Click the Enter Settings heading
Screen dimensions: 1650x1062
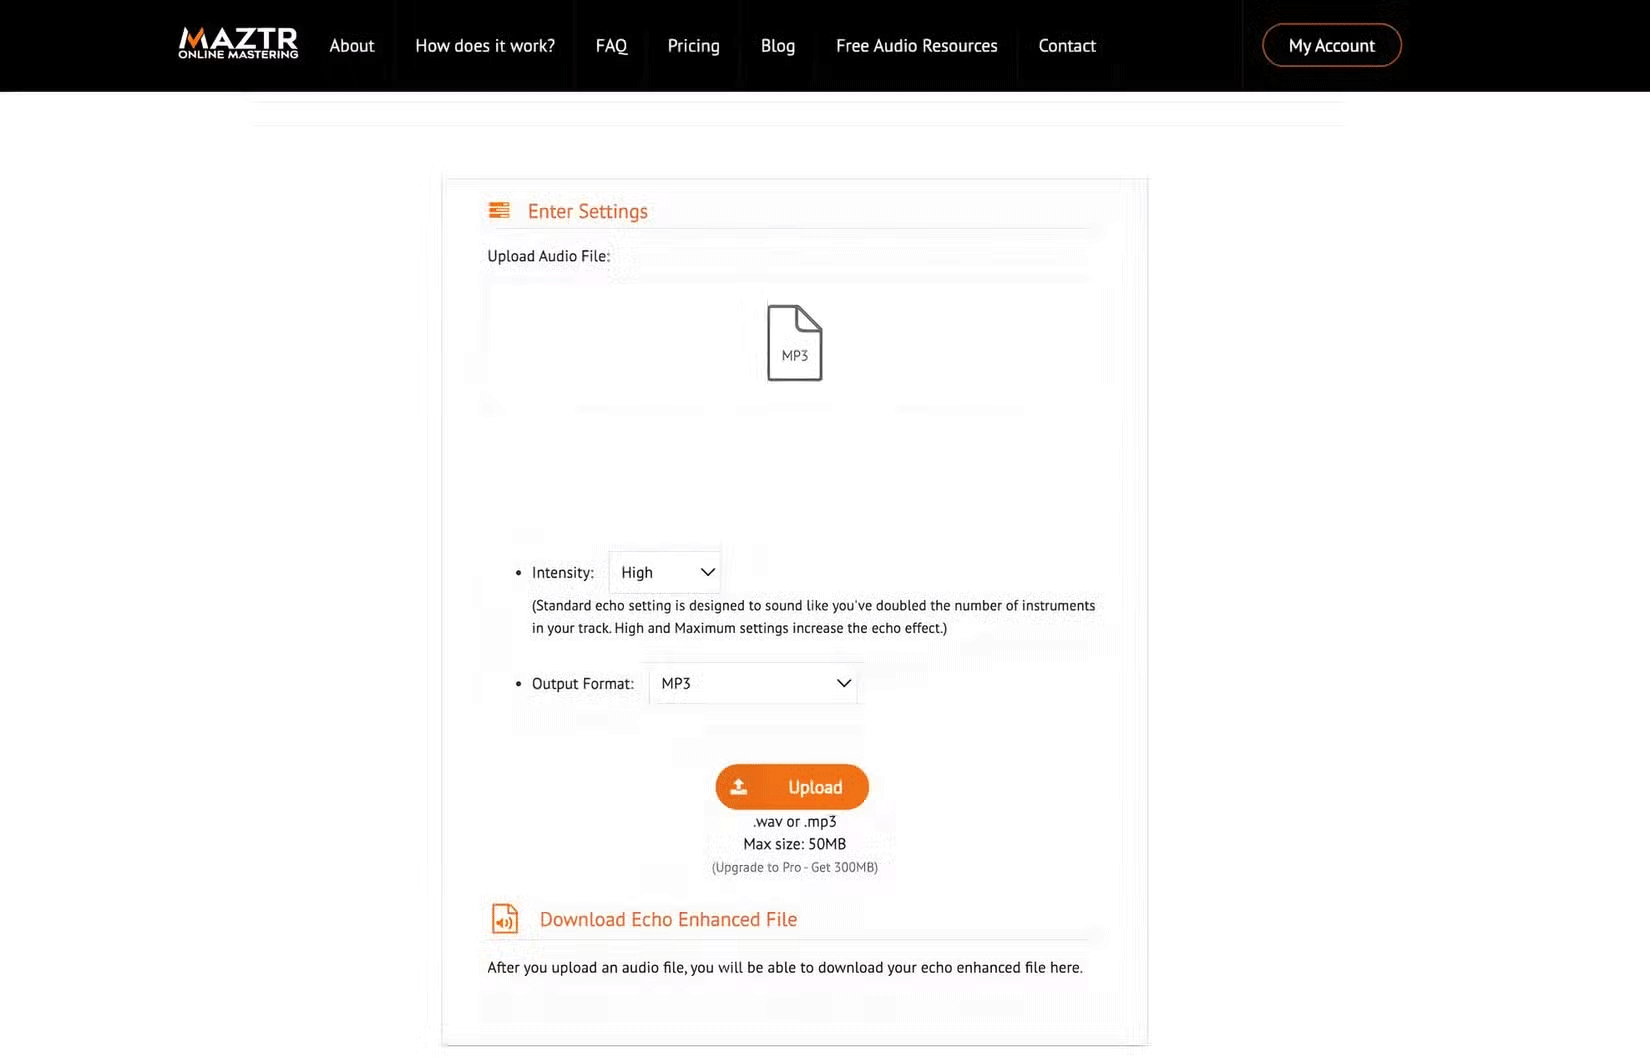tap(588, 211)
